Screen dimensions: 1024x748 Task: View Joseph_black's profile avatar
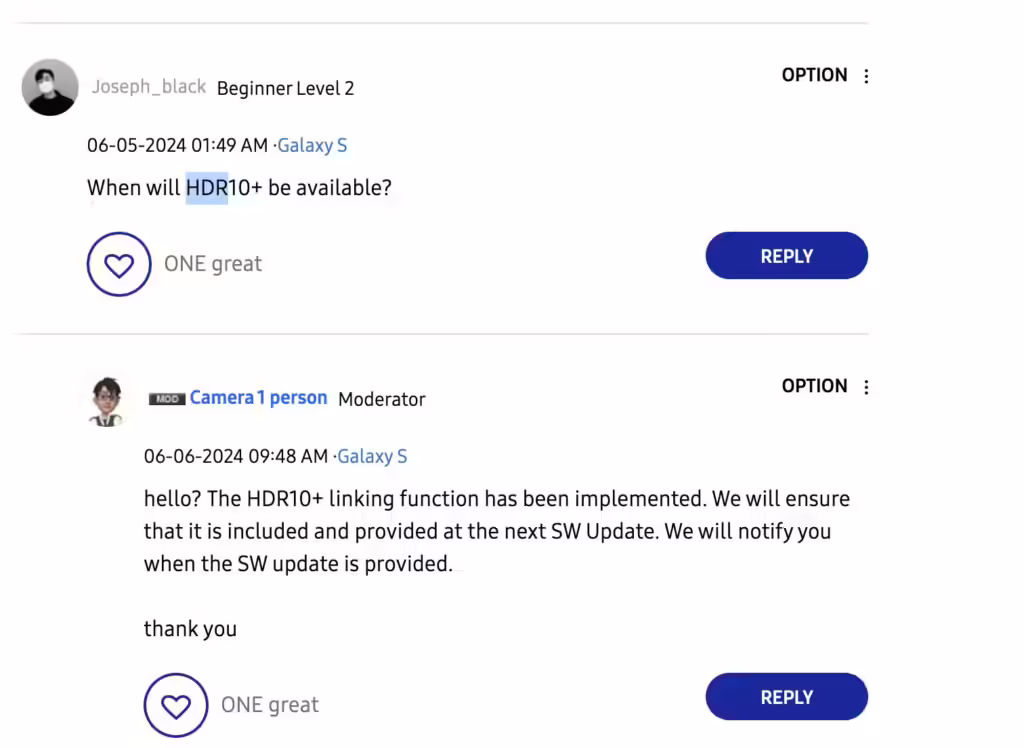coord(50,88)
